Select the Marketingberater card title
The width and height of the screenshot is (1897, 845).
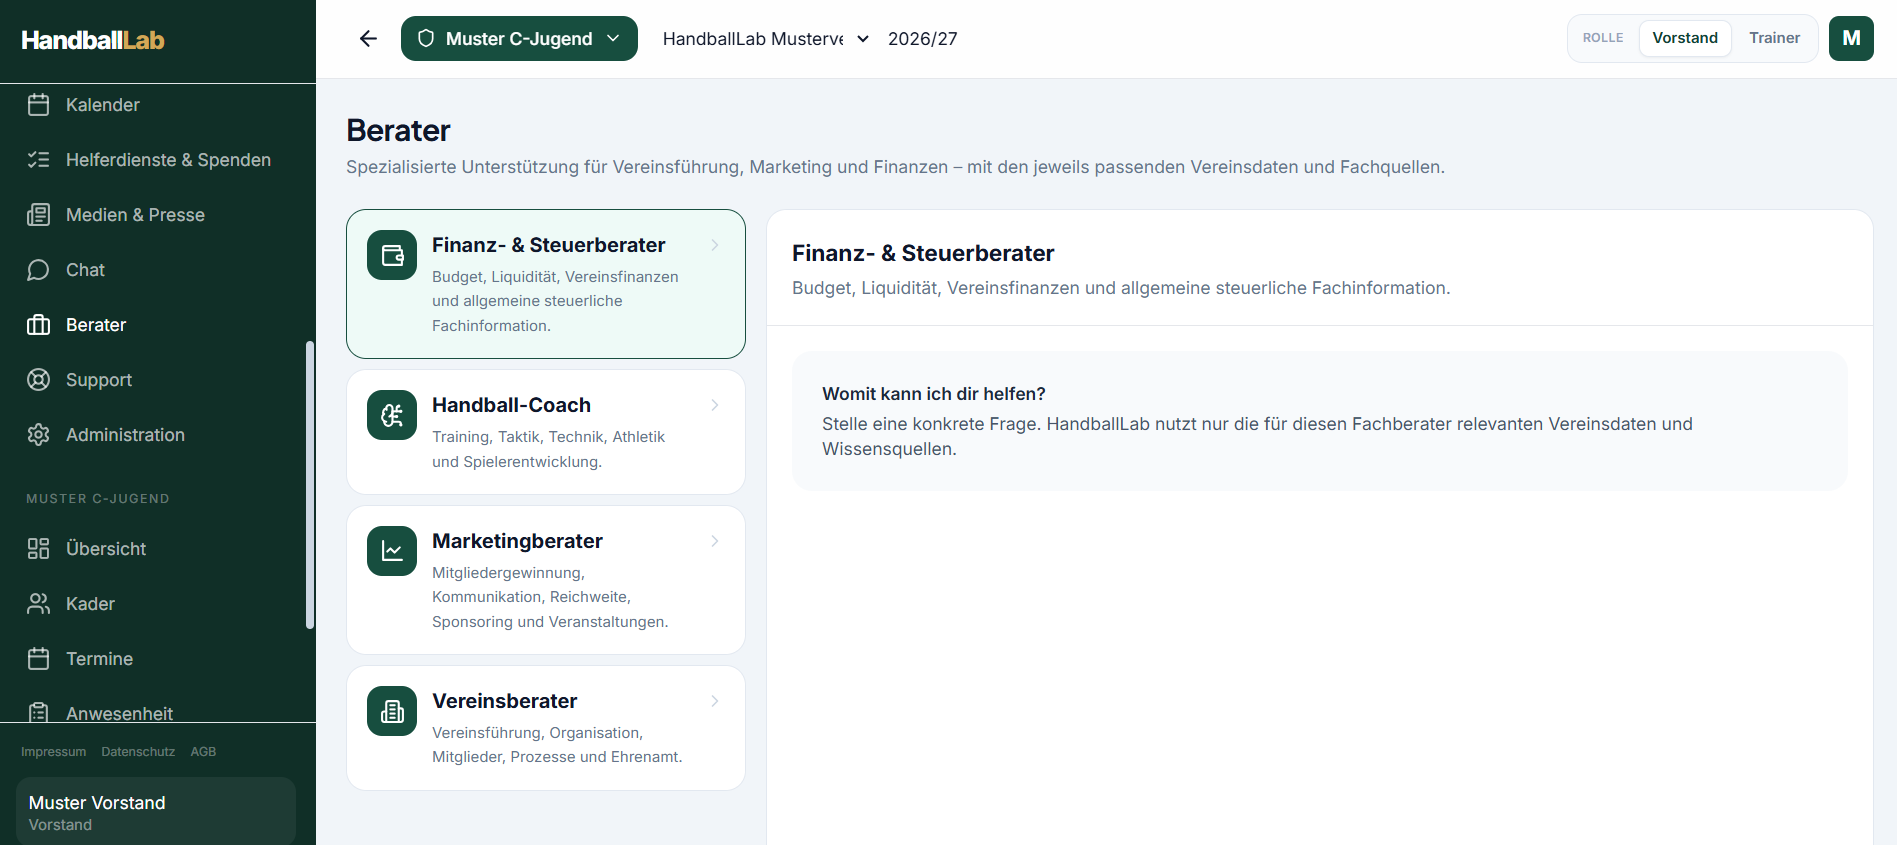pyautogui.click(x=517, y=541)
